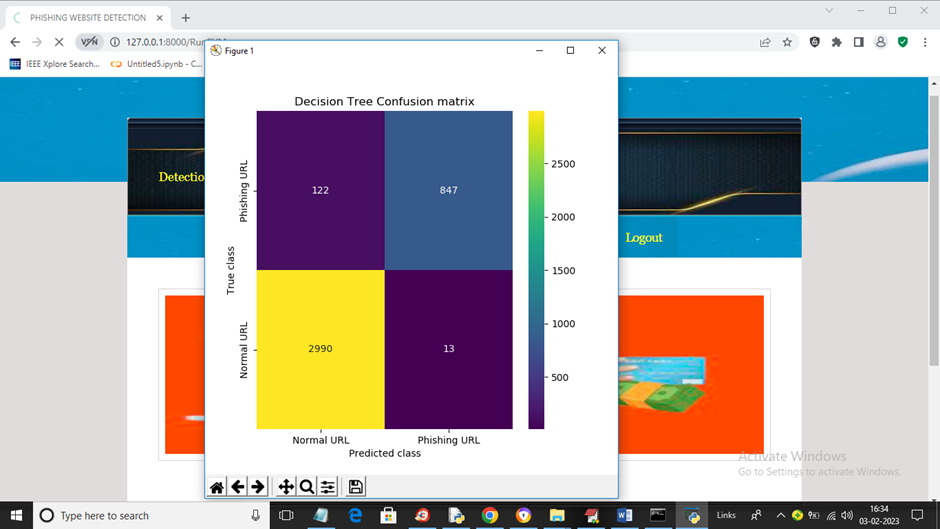Open the shield extension in Chrome toolbar
The image size is (940, 529).
tap(815, 42)
